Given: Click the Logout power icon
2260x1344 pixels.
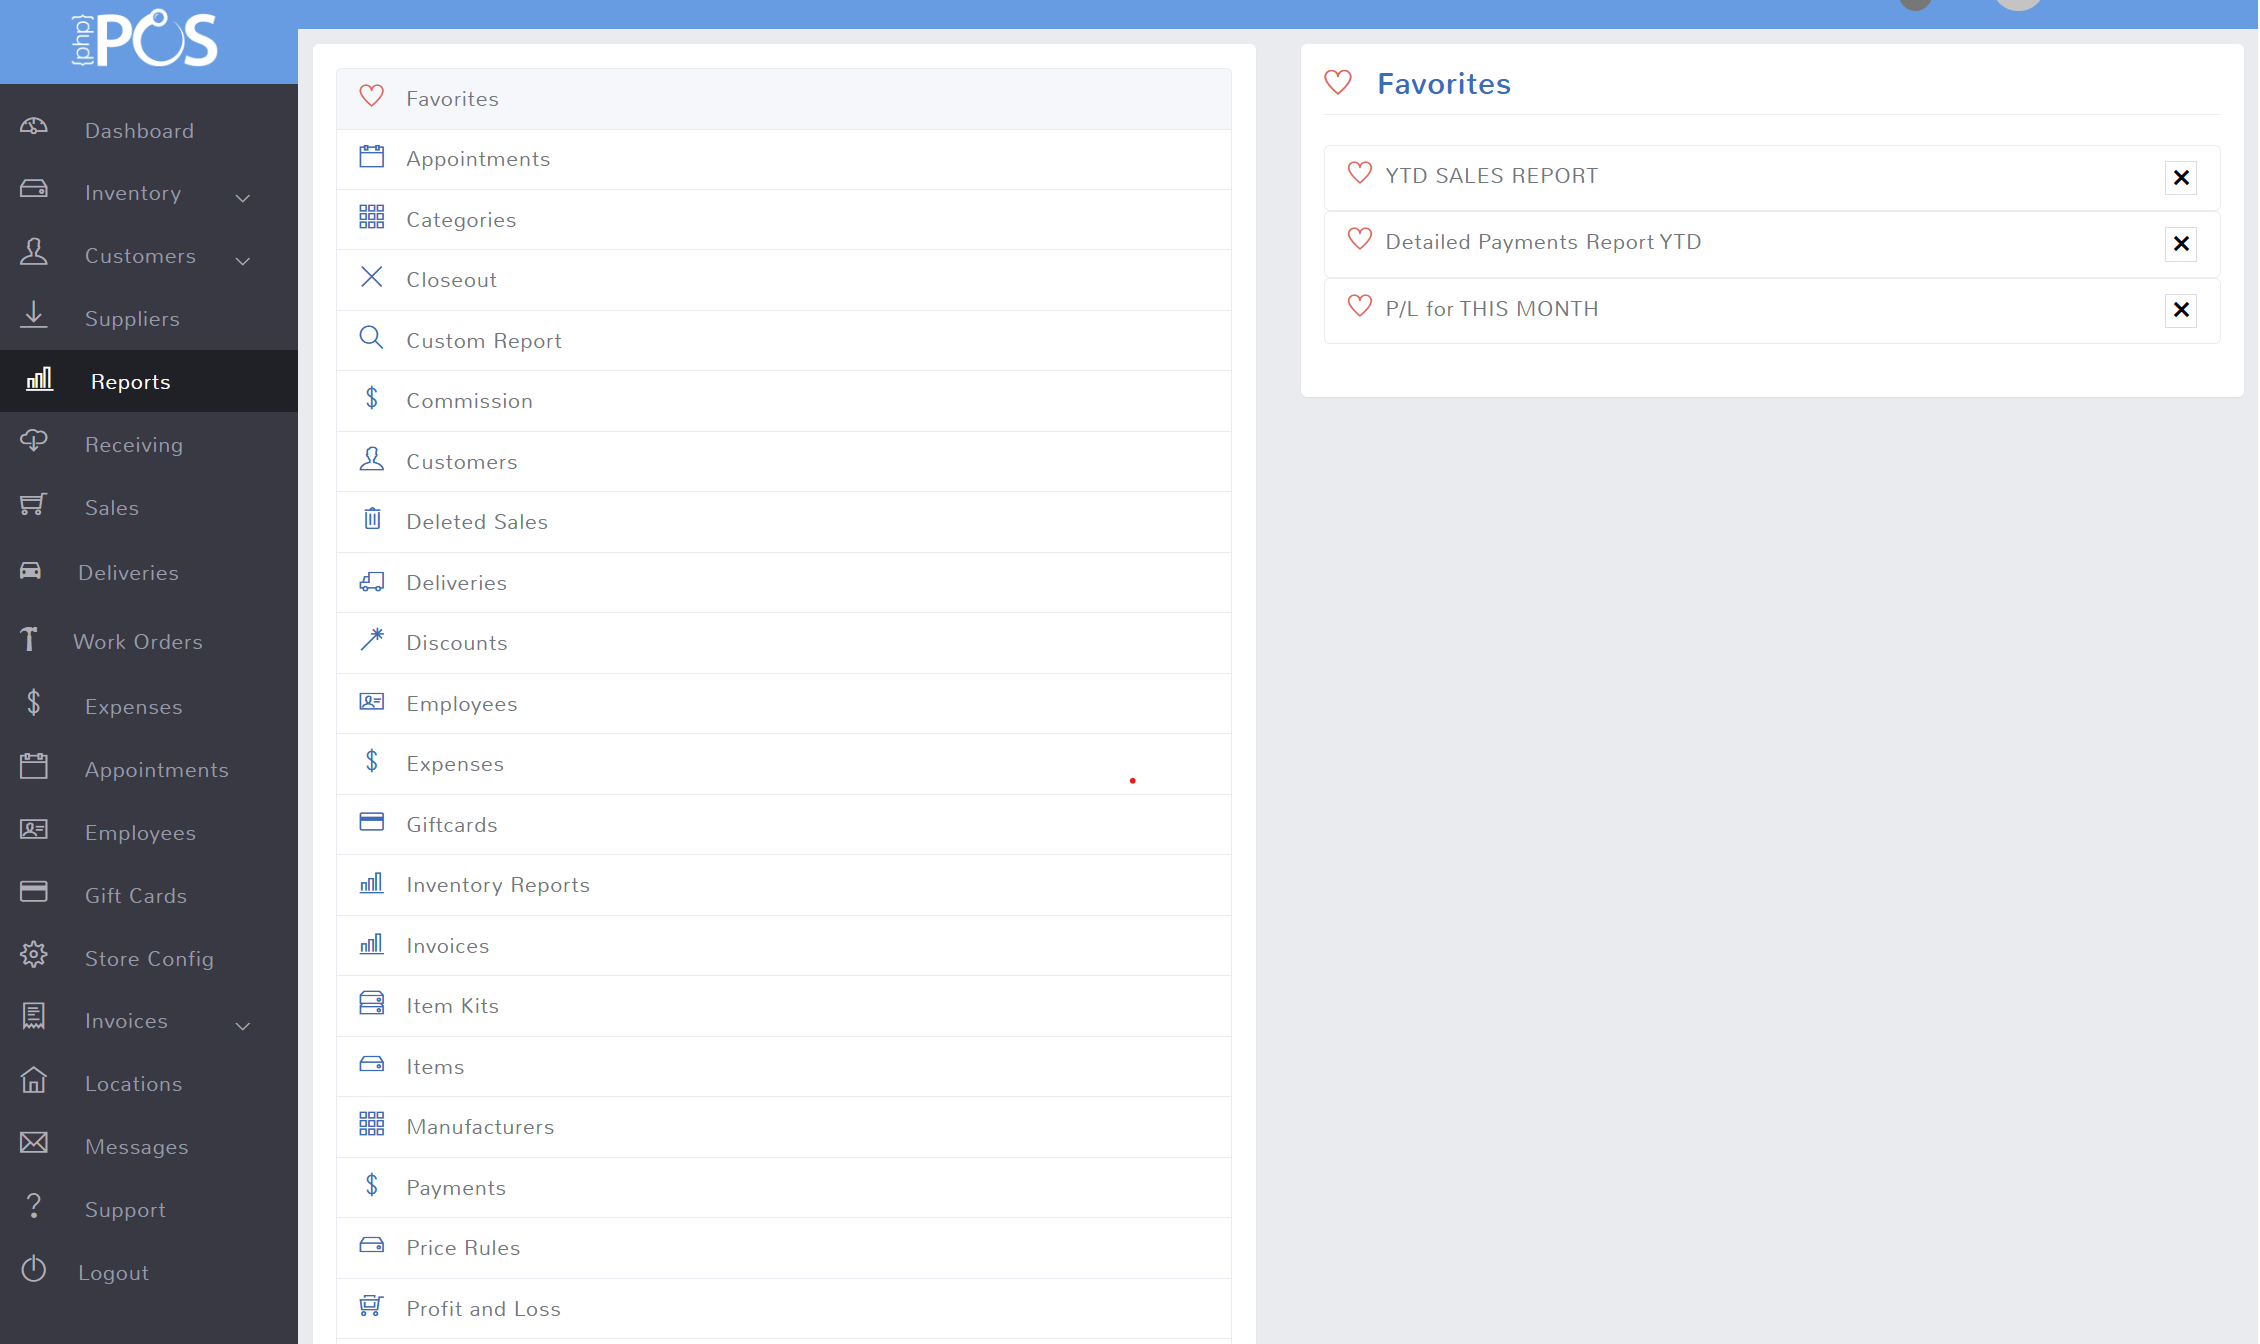Looking at the screenshot, I should pos(34,1269).
